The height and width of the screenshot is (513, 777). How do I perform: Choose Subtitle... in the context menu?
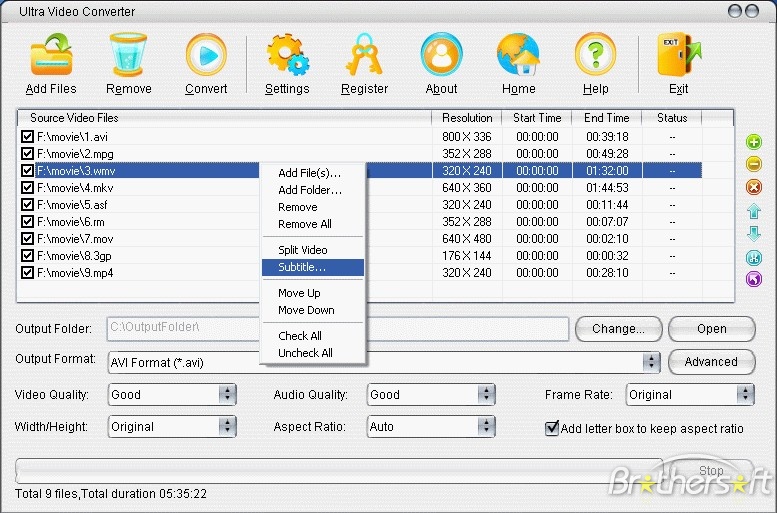pos(313,267)
